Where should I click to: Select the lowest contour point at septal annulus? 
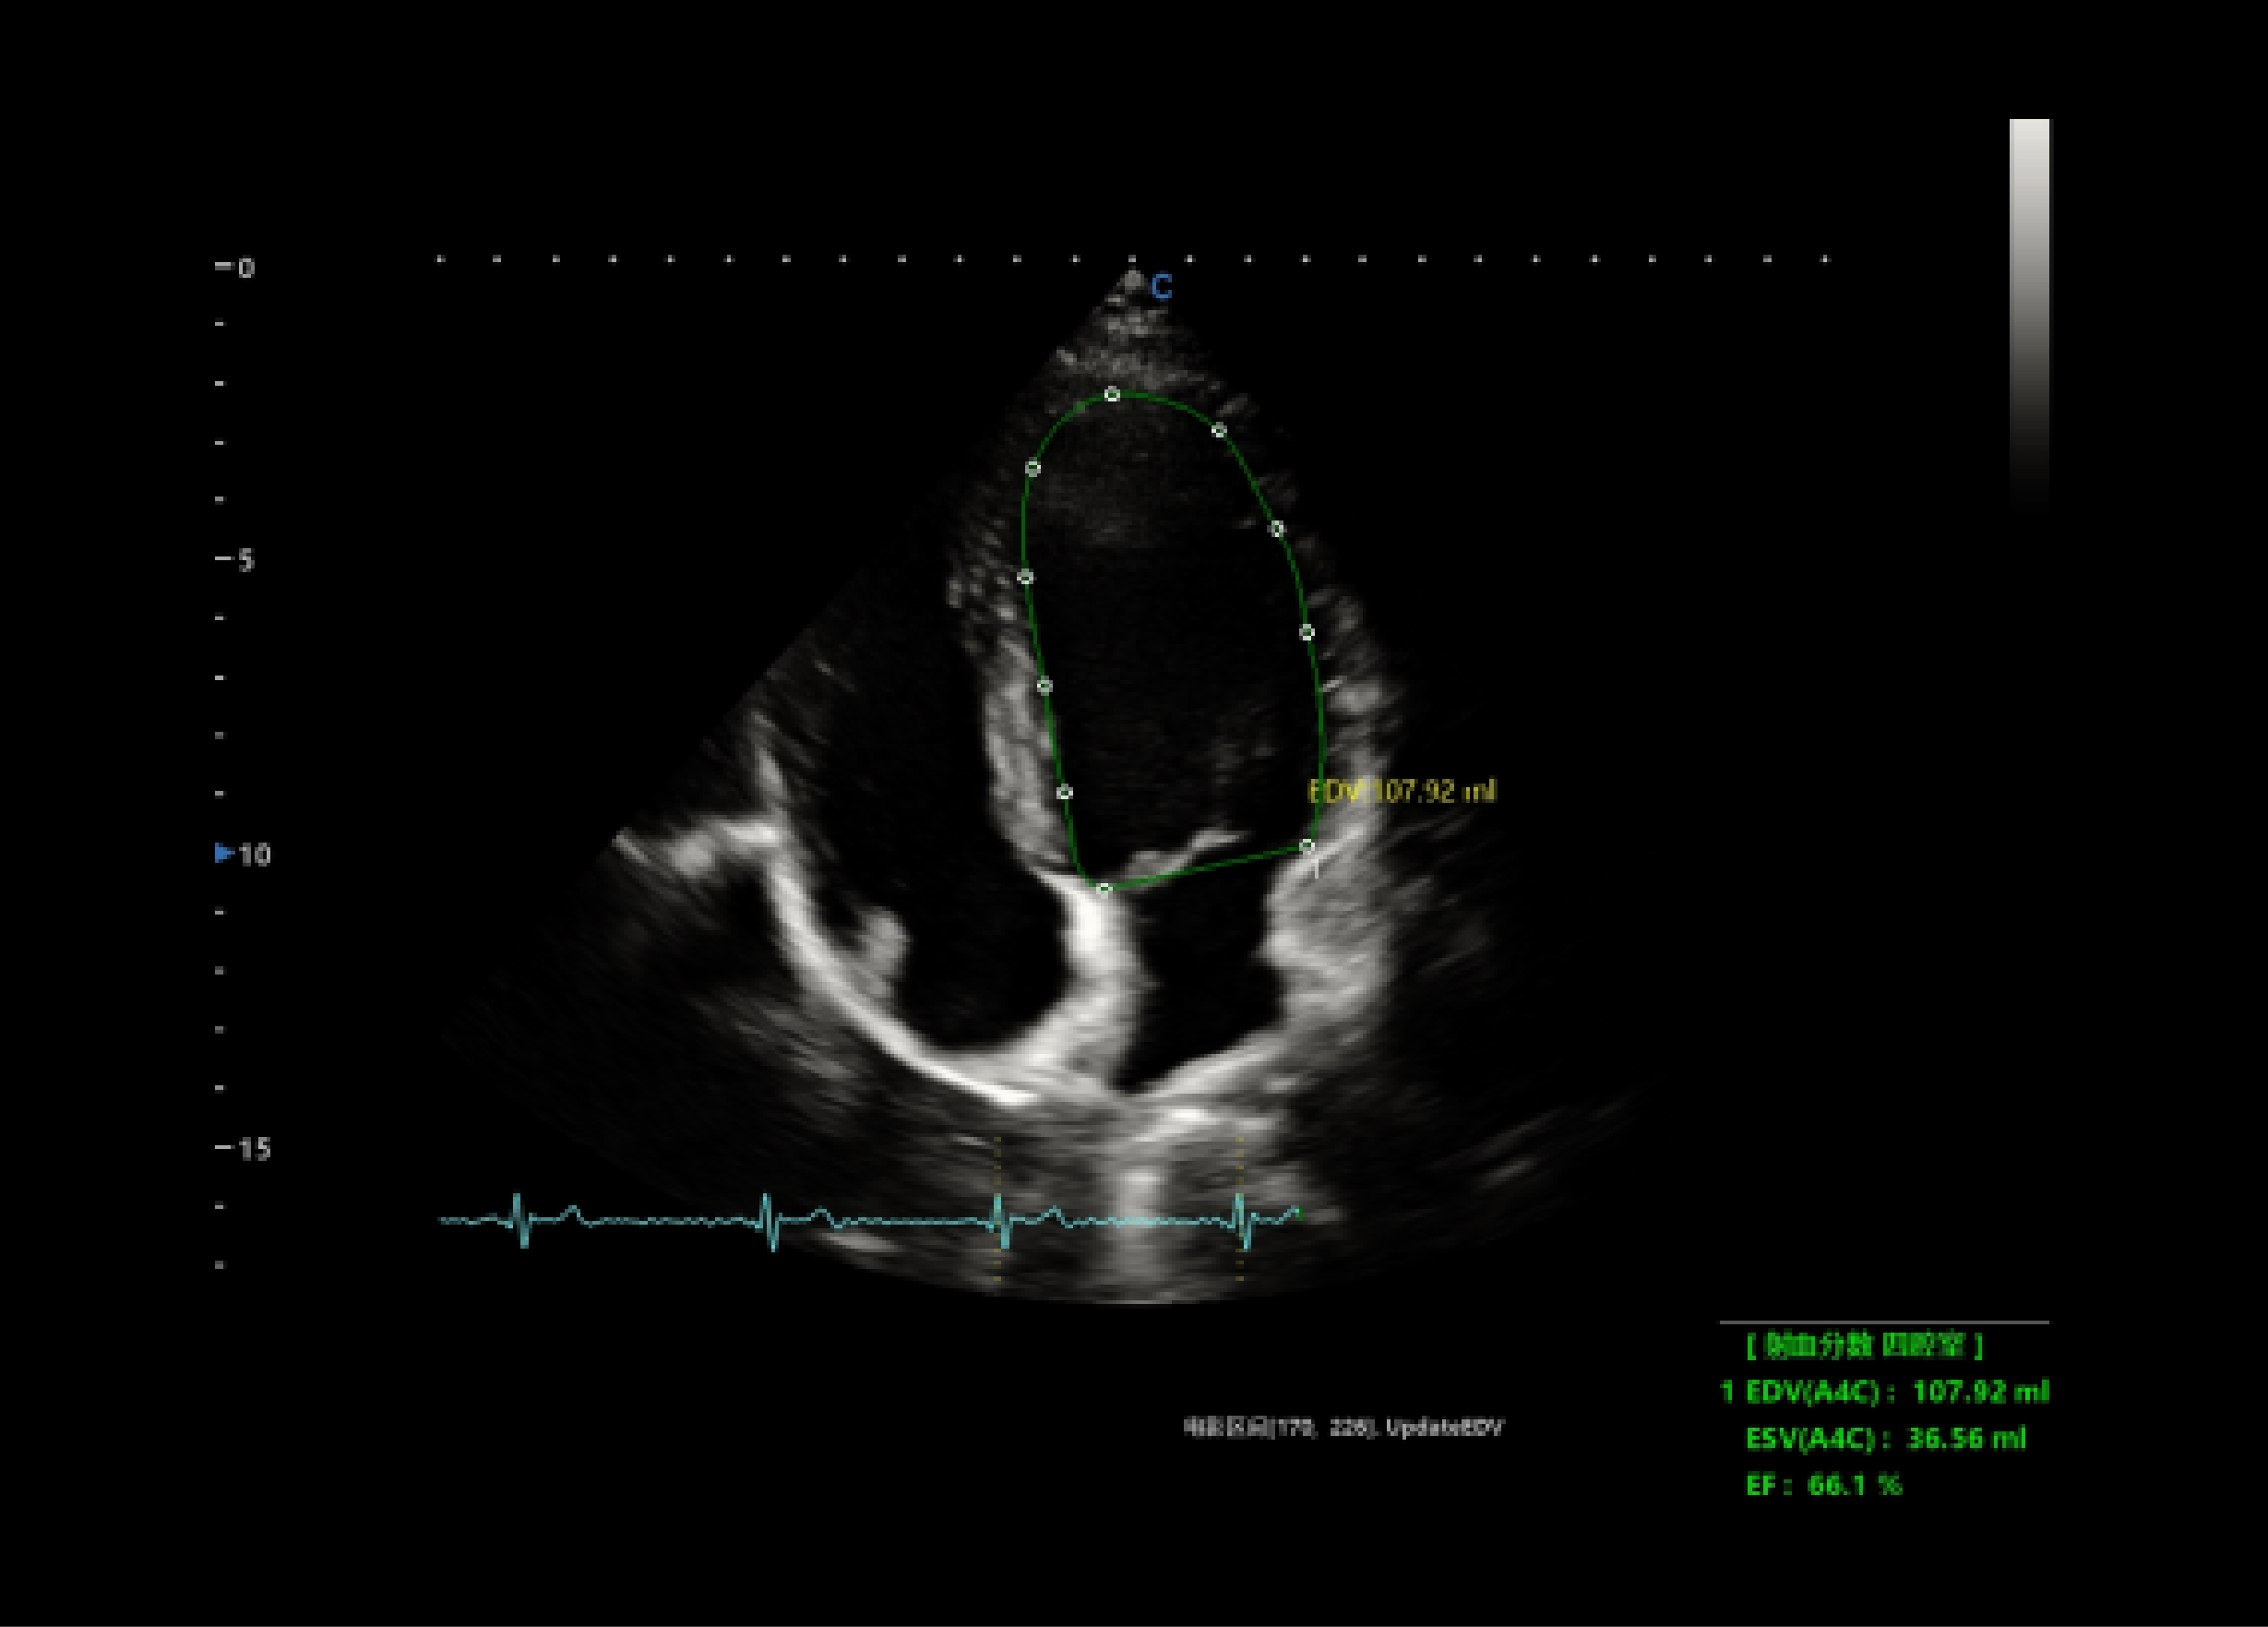click(1104, 888)
